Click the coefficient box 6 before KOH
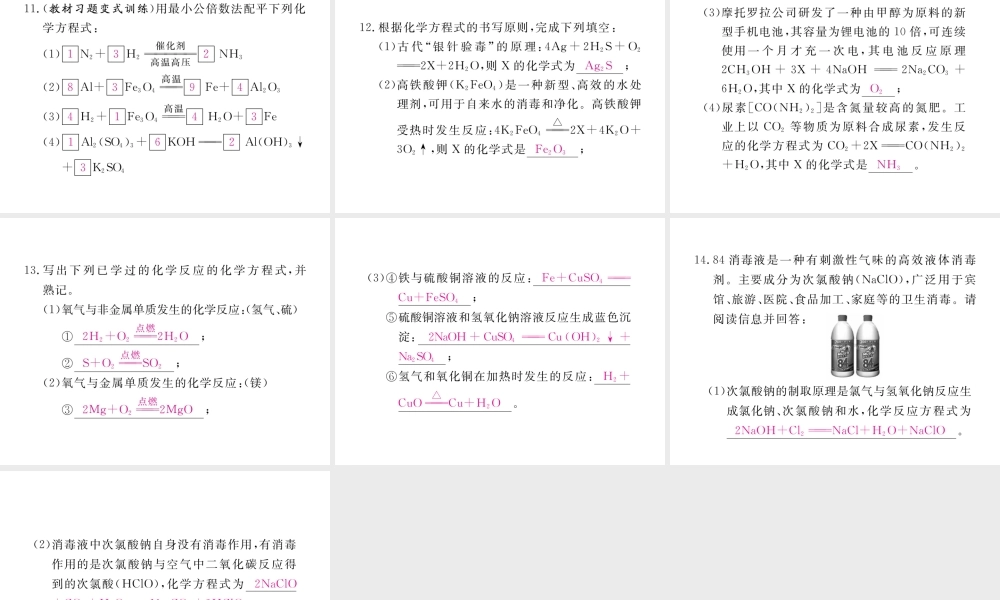The height and width of the screenshot is (600, 1000). tap(157, 142)
